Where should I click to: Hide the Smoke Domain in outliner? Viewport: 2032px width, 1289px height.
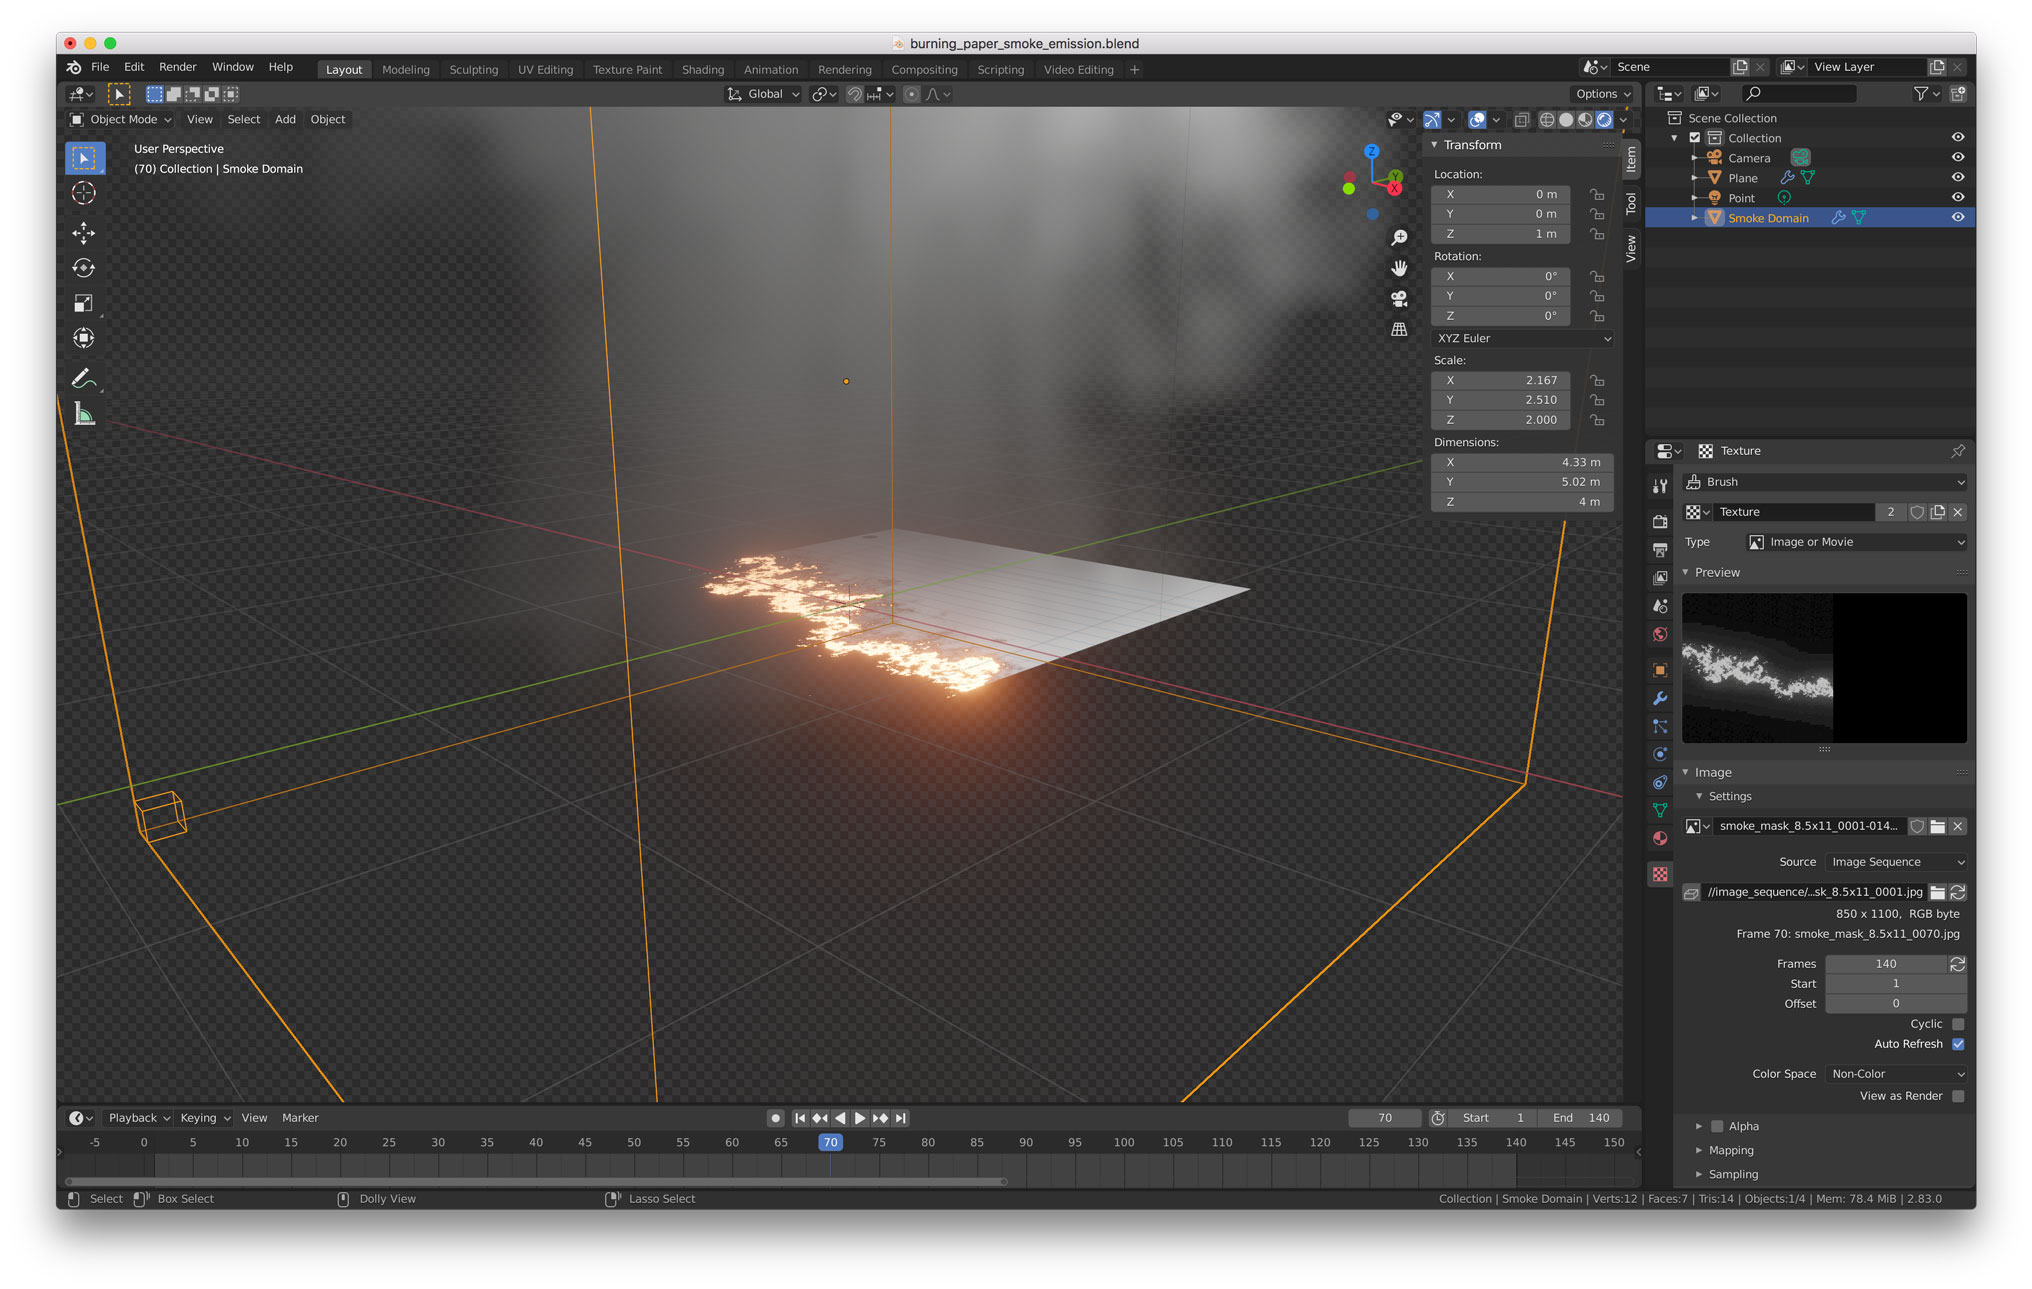[x=1957, y=218]
